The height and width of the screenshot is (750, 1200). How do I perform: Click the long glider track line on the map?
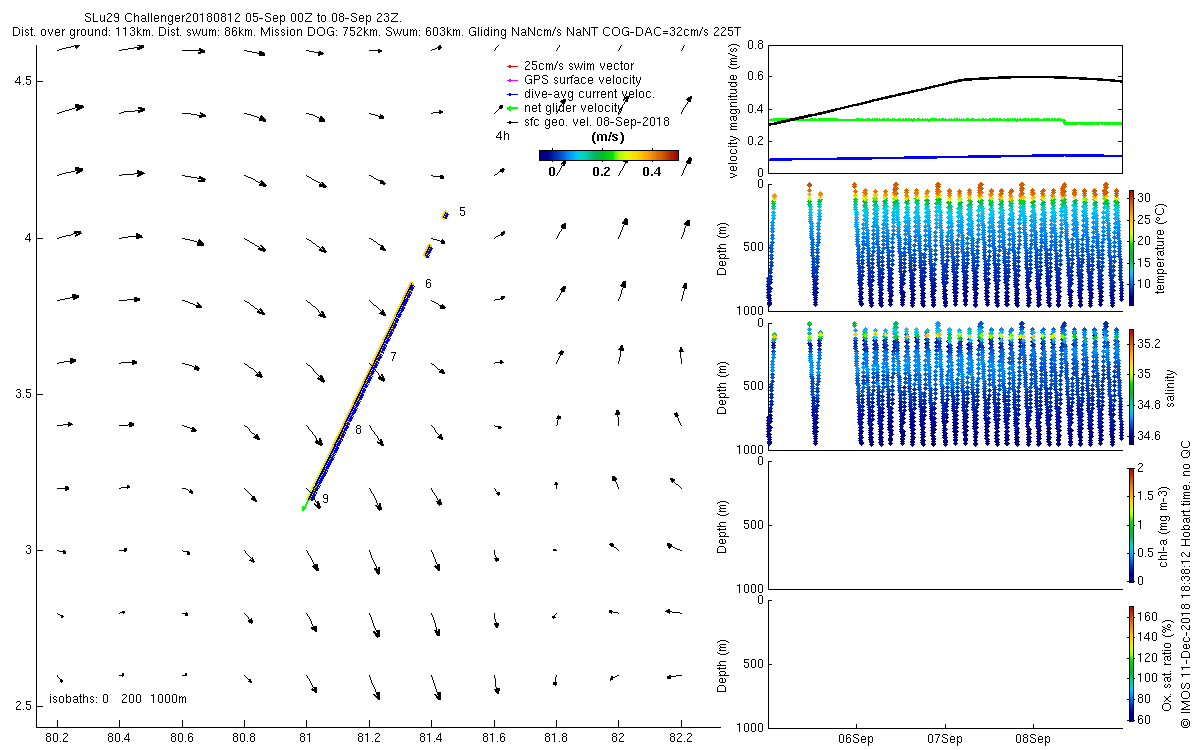[360, 394]
